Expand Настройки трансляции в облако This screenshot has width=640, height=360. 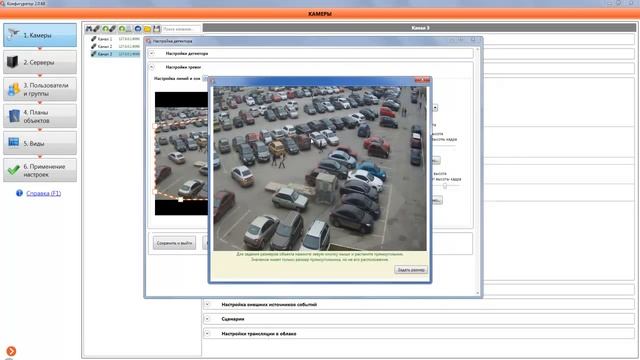coord(207,333)
